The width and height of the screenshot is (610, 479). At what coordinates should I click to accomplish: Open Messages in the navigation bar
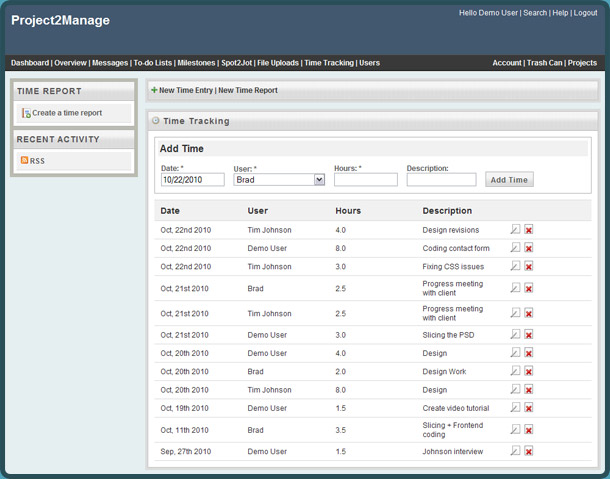click(110, 63)
